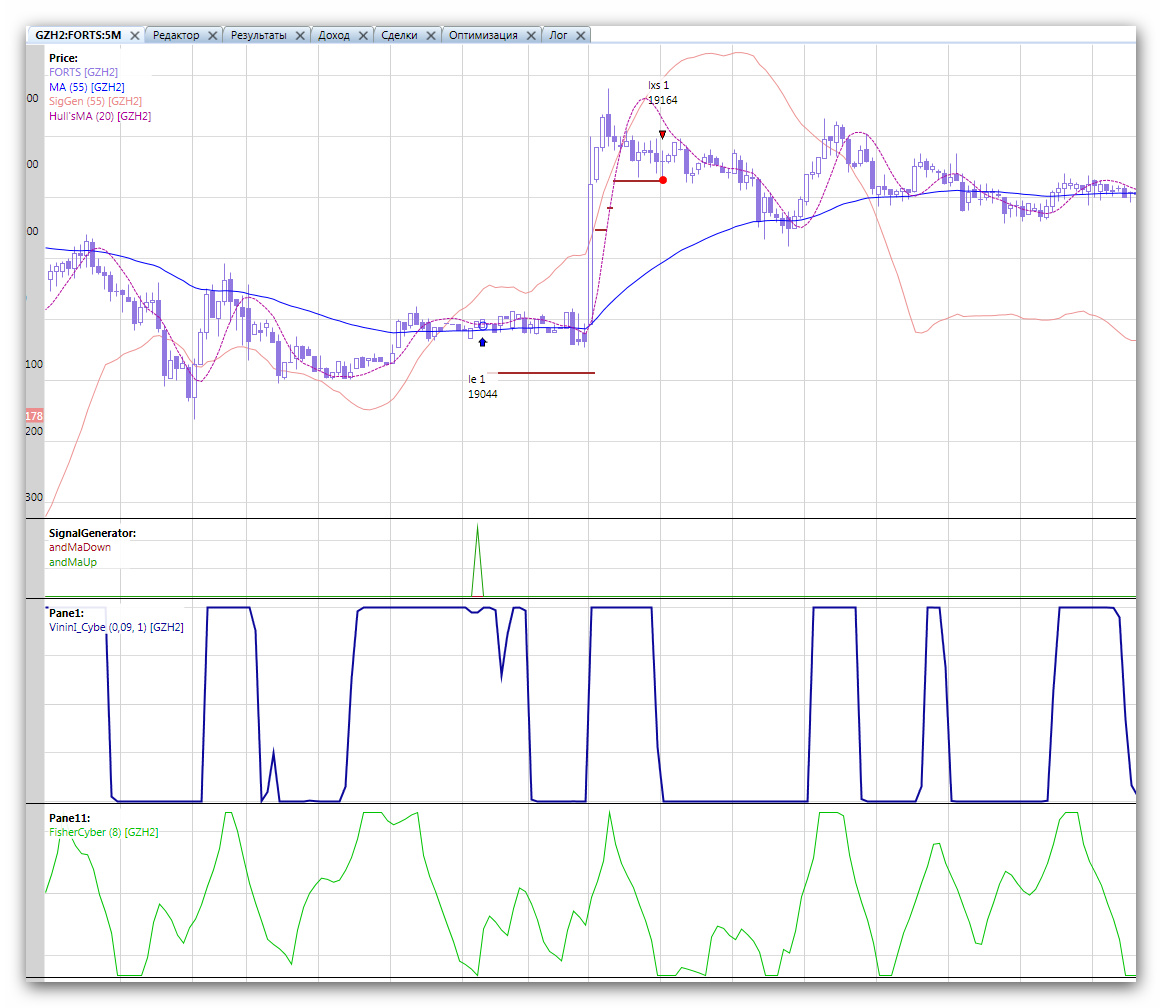Close the GZH2:FORTS:5M chart tab
1162x1008 pixels.
tap(135, 35)
